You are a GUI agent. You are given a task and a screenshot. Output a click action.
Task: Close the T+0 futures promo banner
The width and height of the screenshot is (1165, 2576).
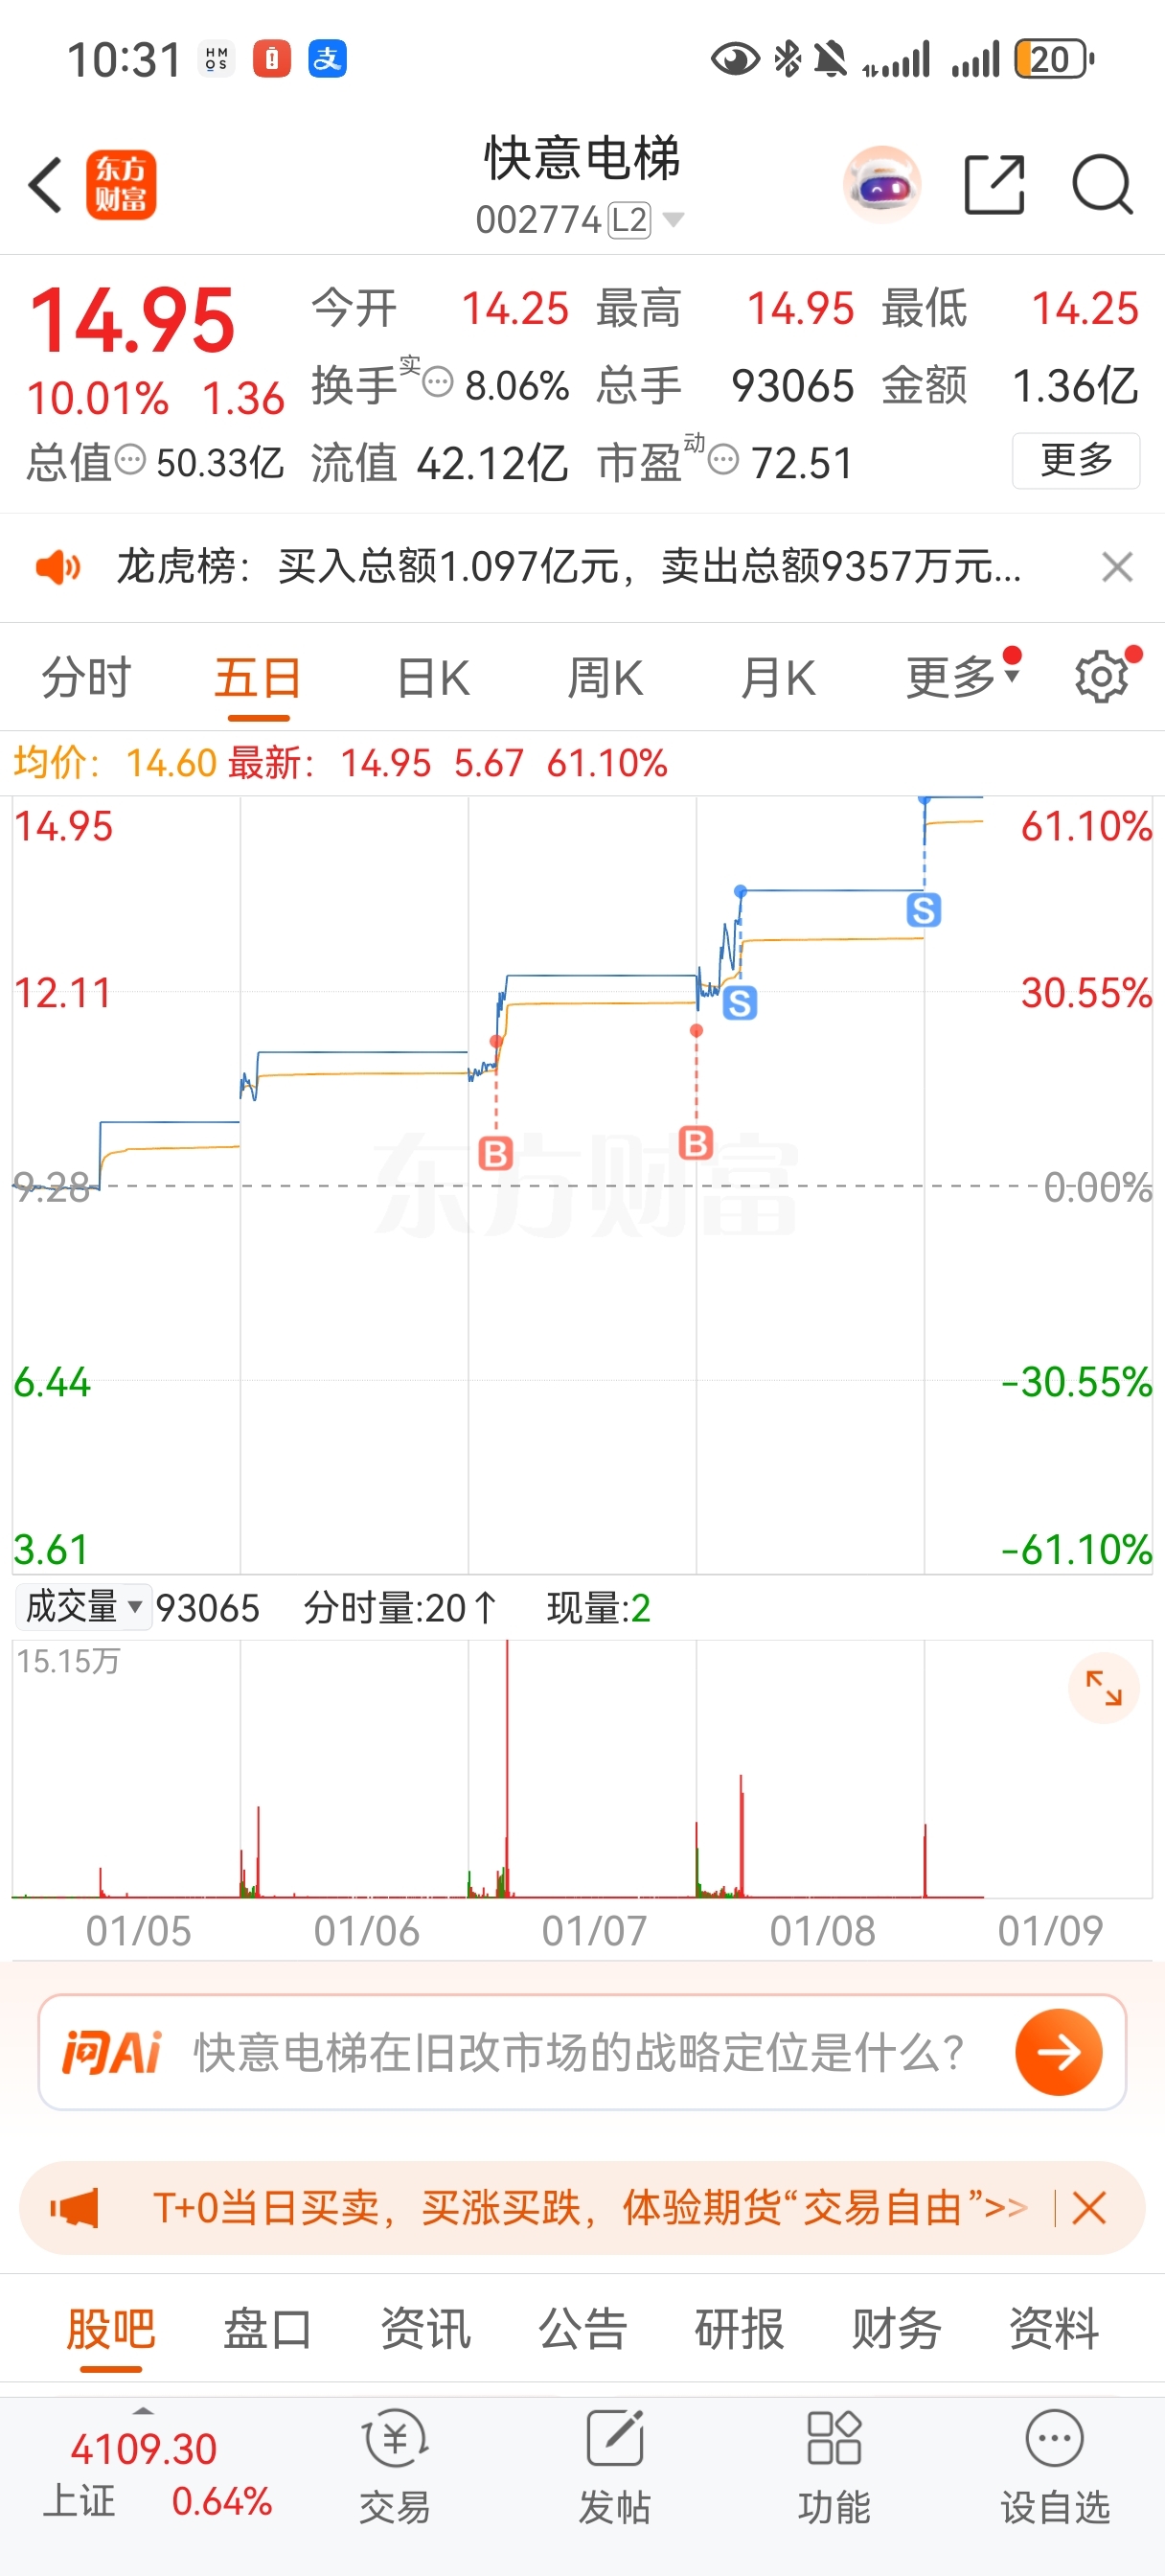point(1088,2208)
